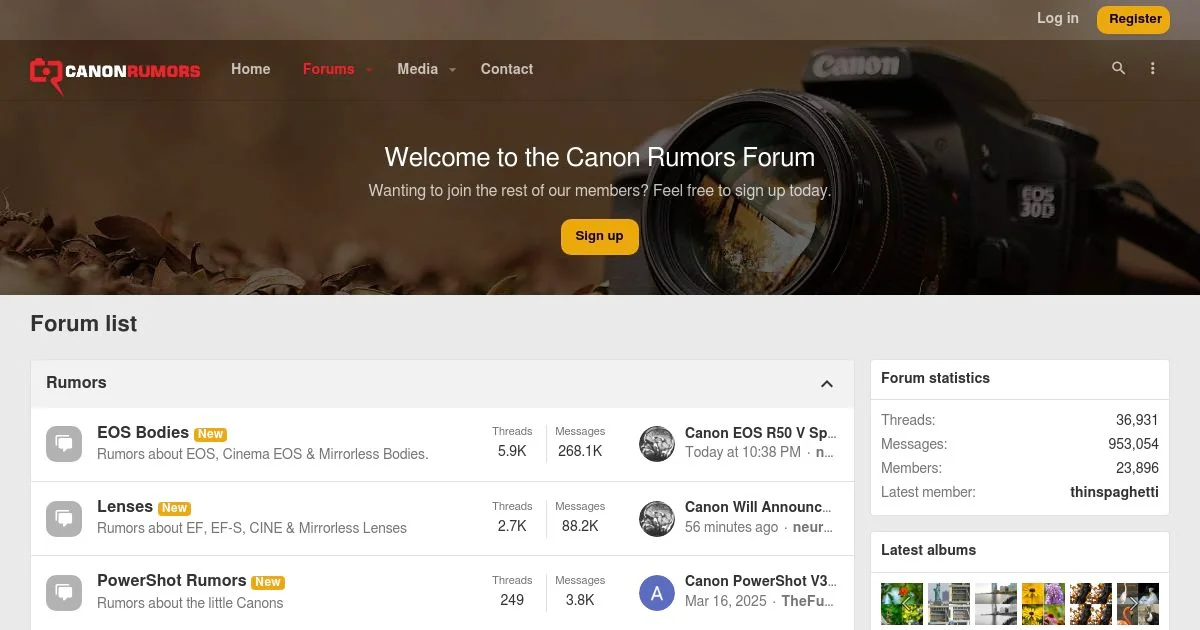Click Lenses messages count 88.2K
This screenshot has width=1200, height=630.
tap(580, 526)
